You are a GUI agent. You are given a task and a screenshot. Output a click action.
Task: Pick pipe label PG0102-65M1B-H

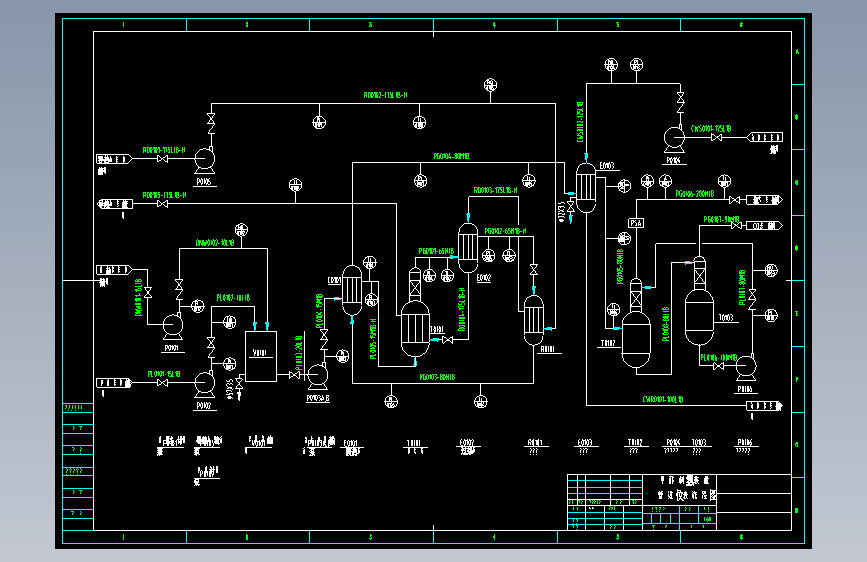pos(505,231)
